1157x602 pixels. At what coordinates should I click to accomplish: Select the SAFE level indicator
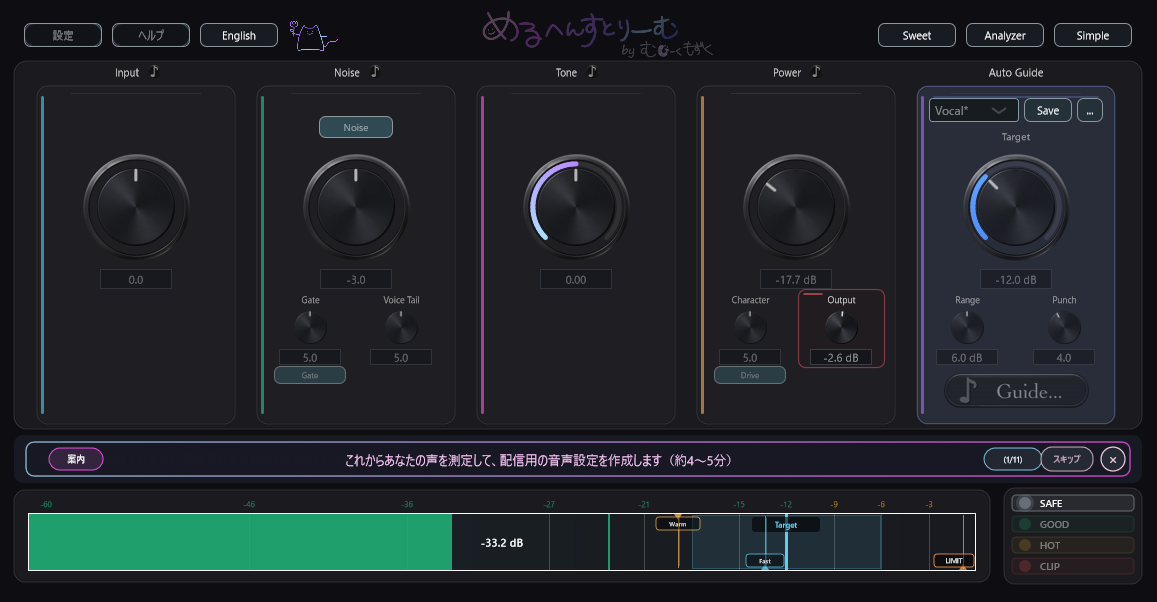click(x=1073, y=503)
